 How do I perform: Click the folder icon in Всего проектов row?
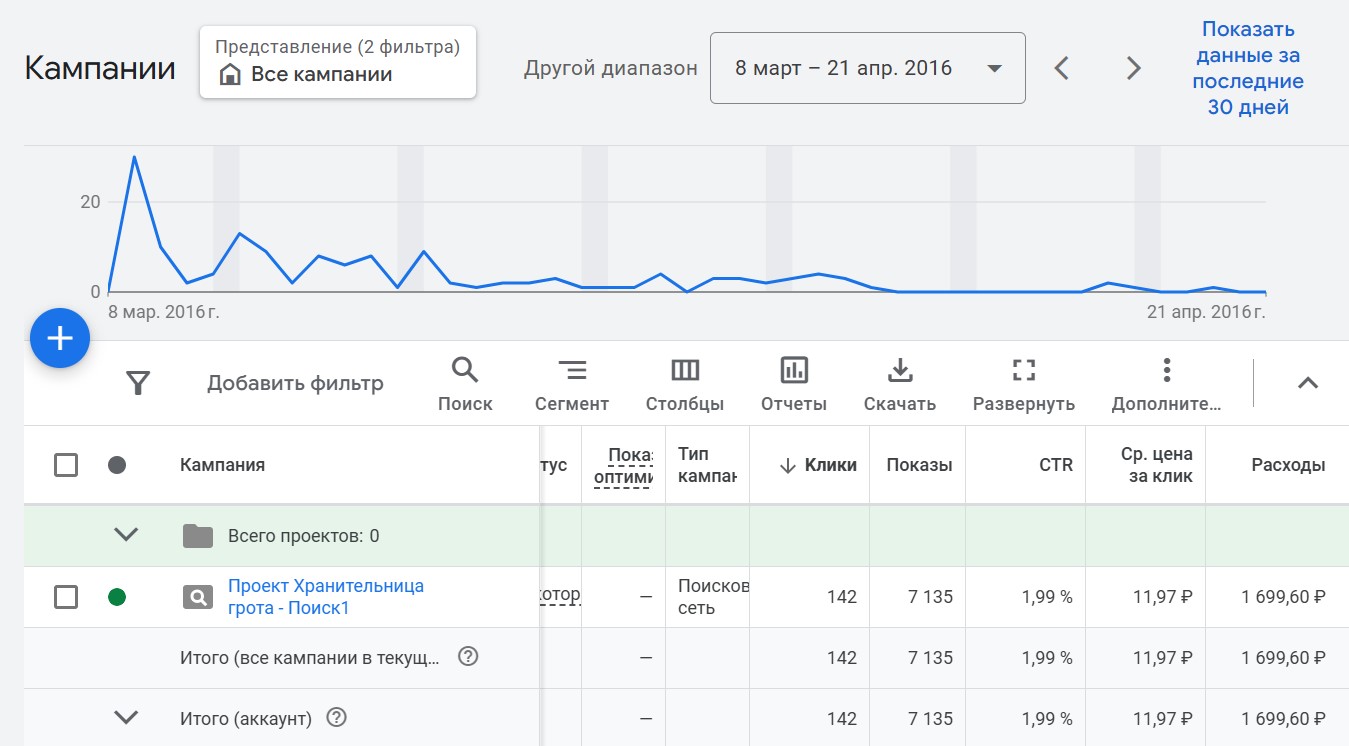pyautogui.click(x=198, y=536)
